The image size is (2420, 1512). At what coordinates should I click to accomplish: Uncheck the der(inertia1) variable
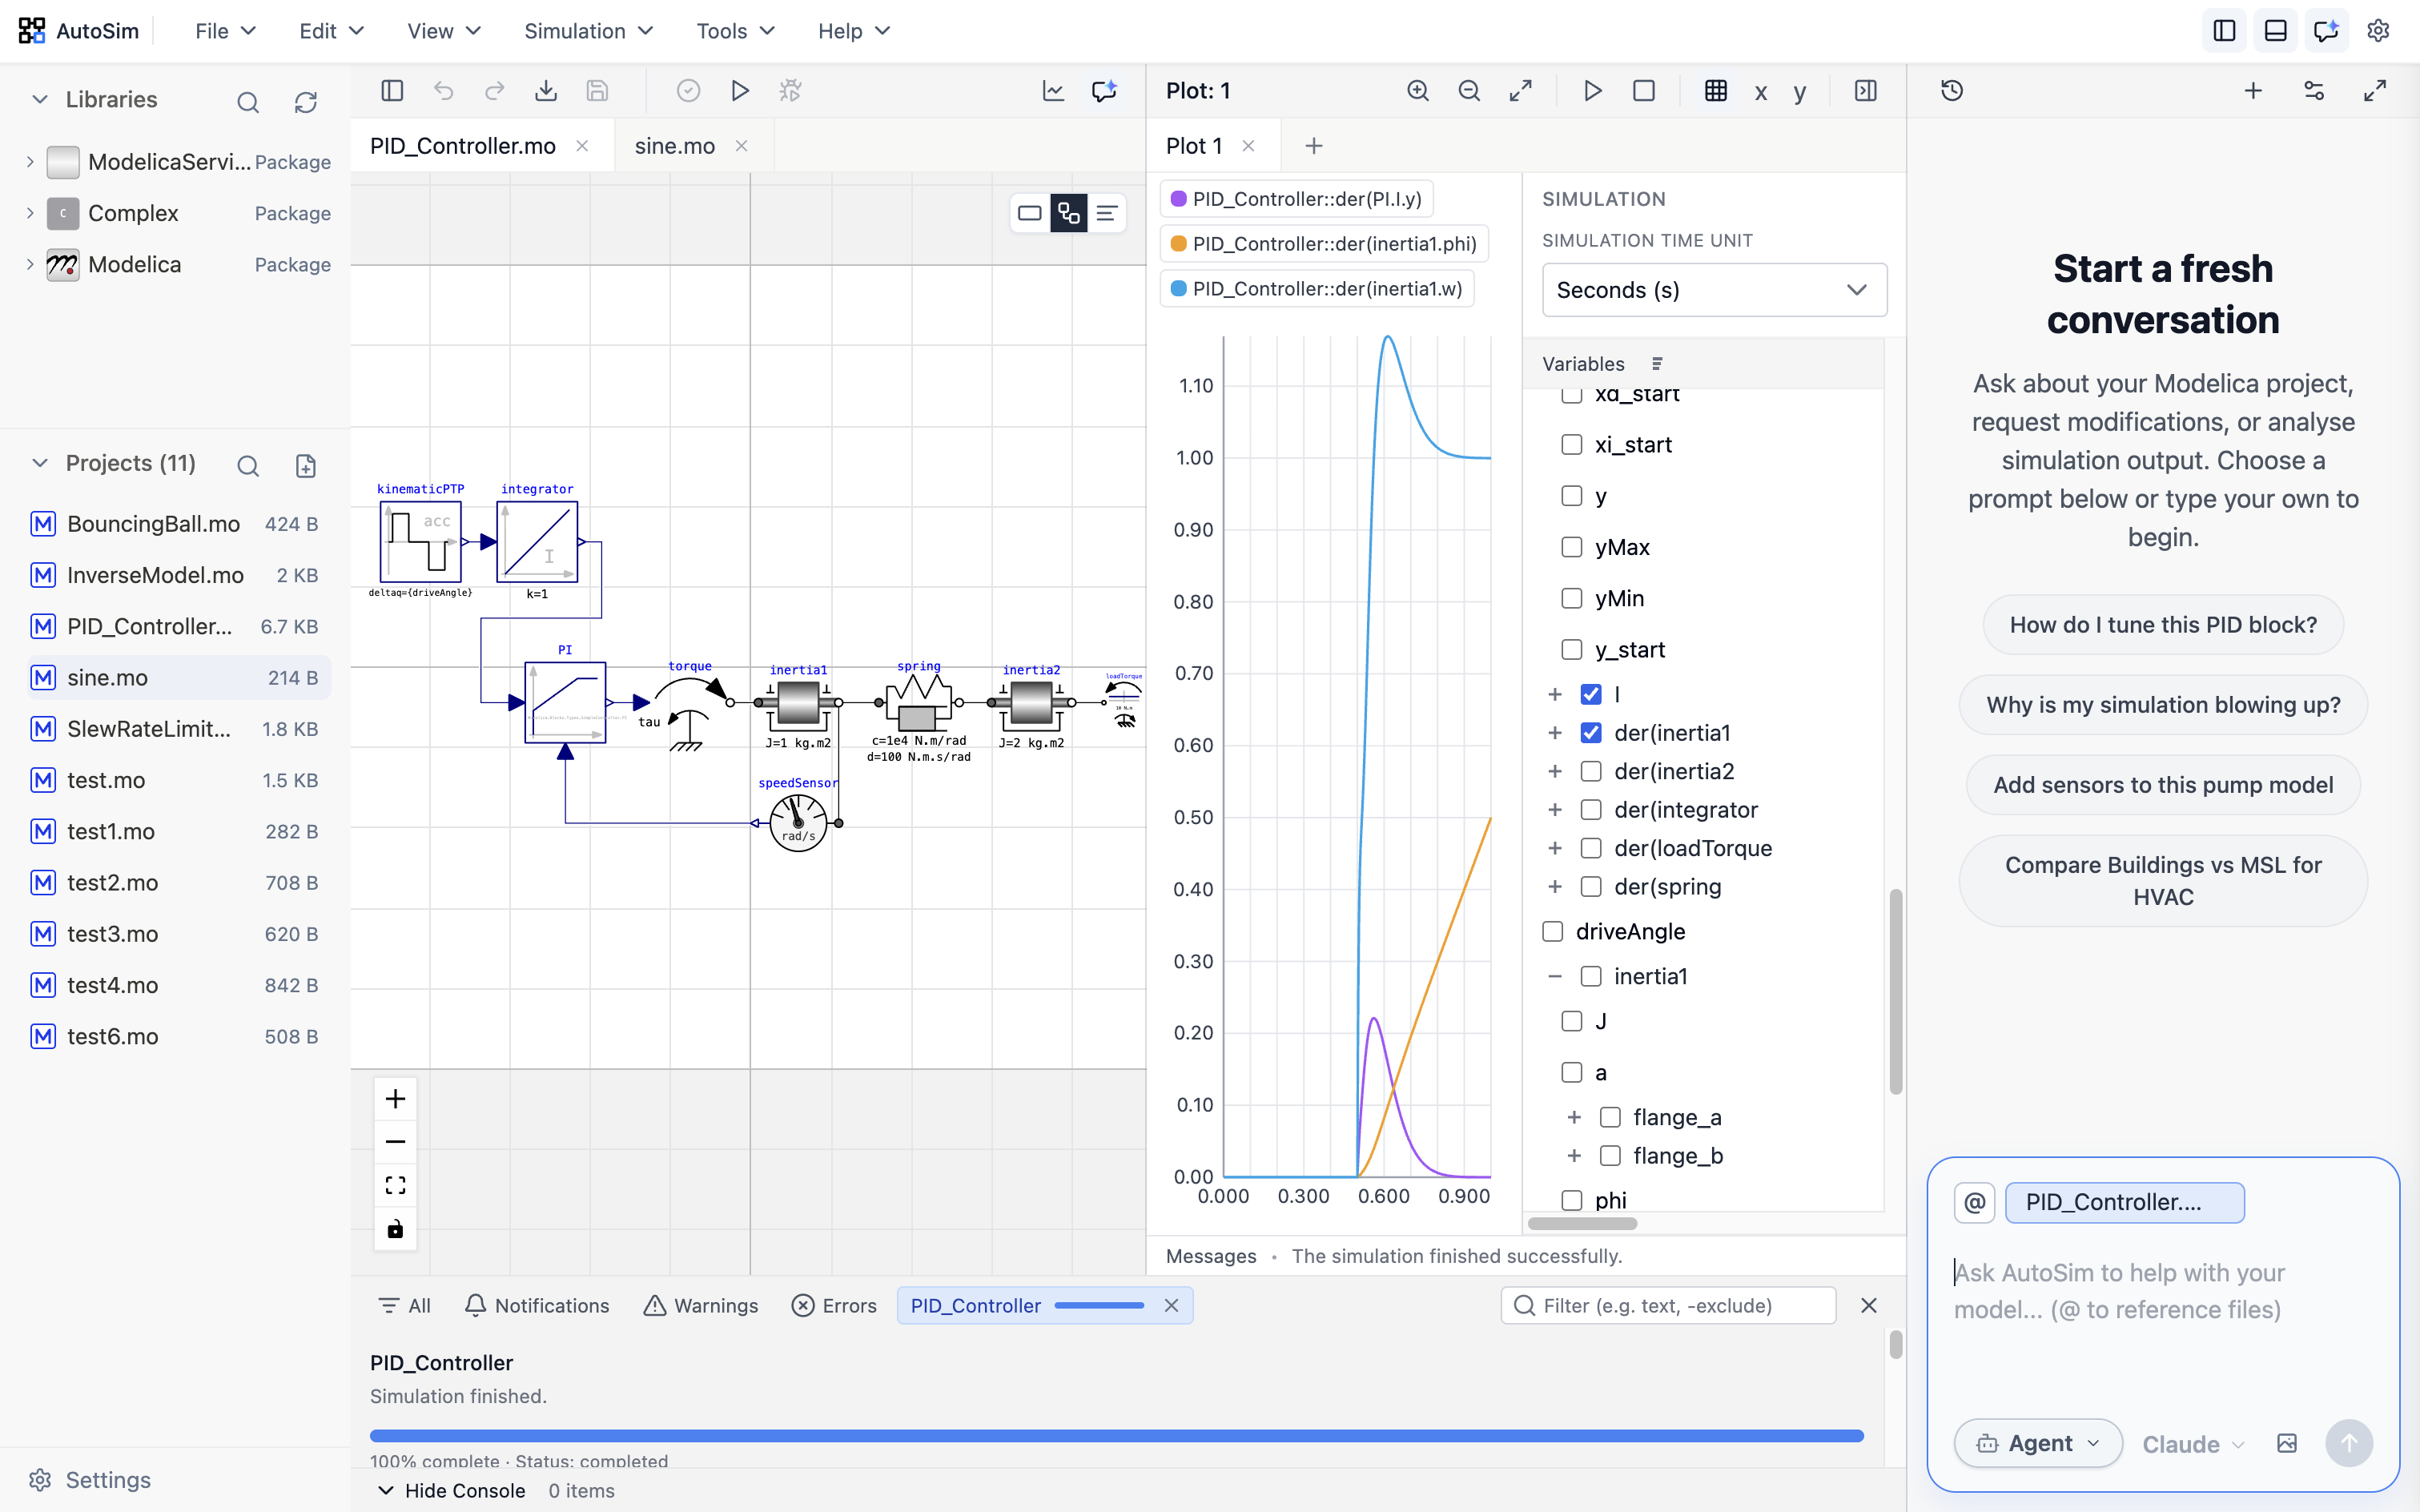pyautogui.click(x=1591, y=732)
